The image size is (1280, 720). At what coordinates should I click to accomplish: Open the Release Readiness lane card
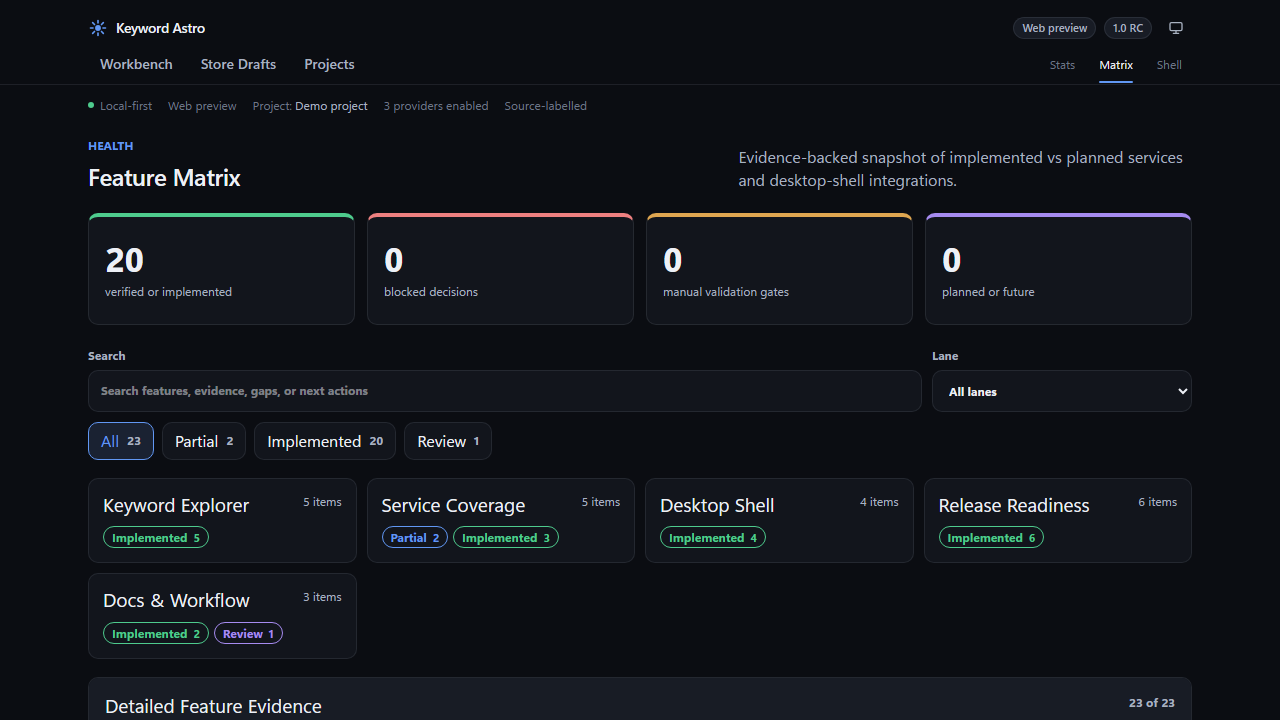click(x=1058, y=520)
